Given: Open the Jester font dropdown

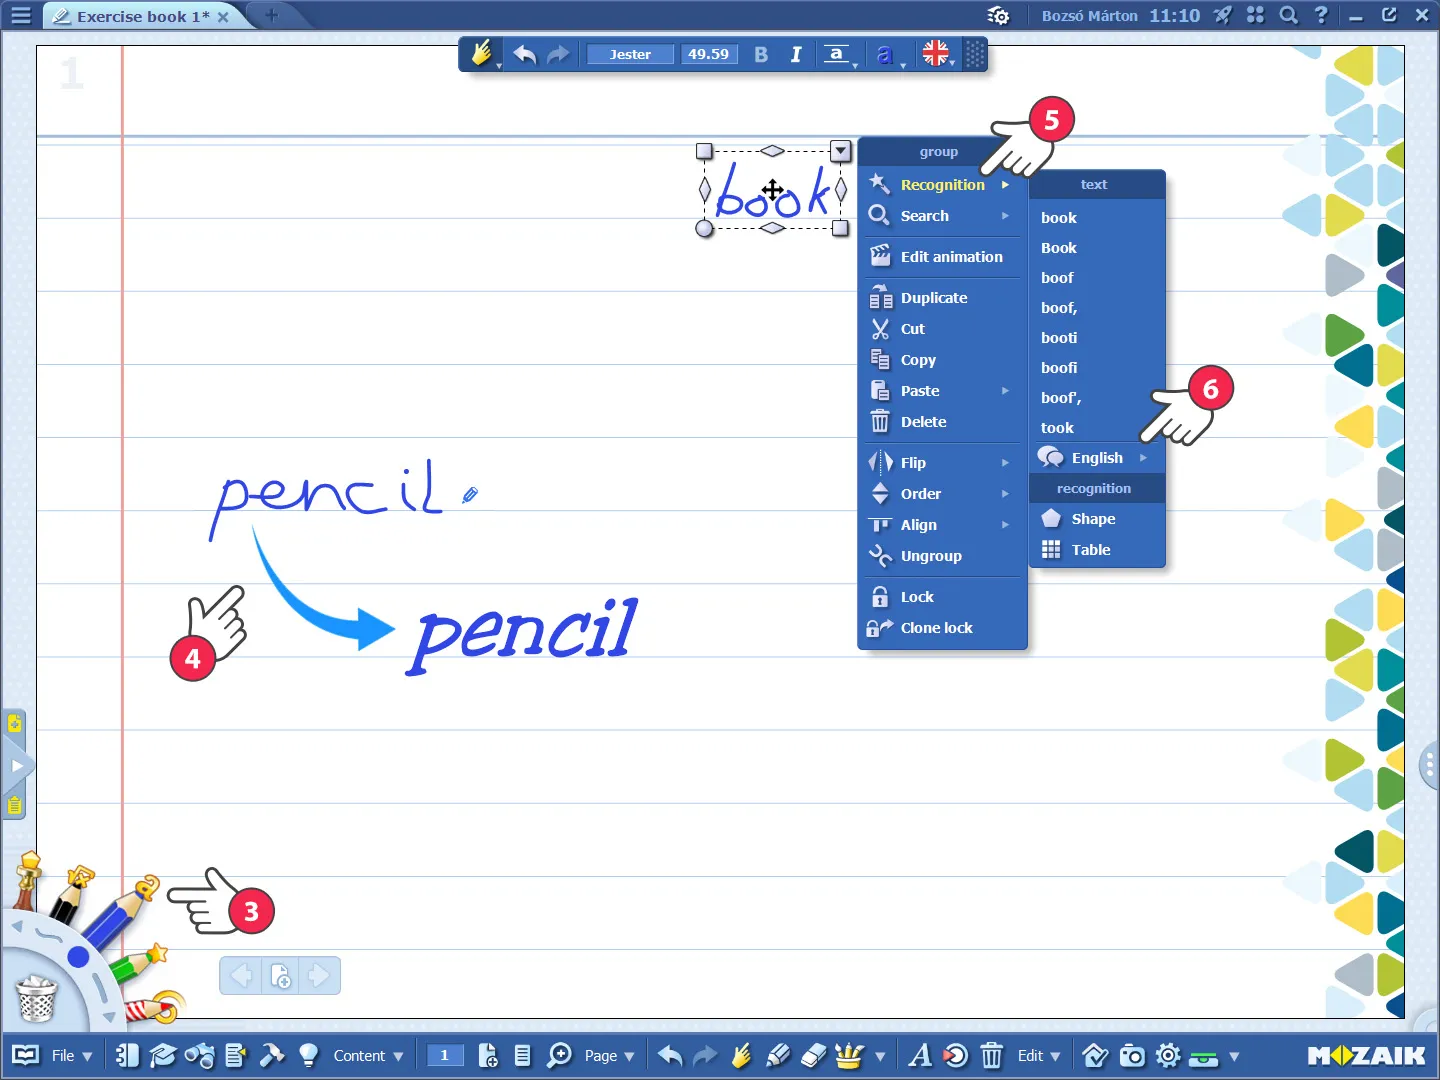Looking at the screenshot, I should tap(630, 55).
